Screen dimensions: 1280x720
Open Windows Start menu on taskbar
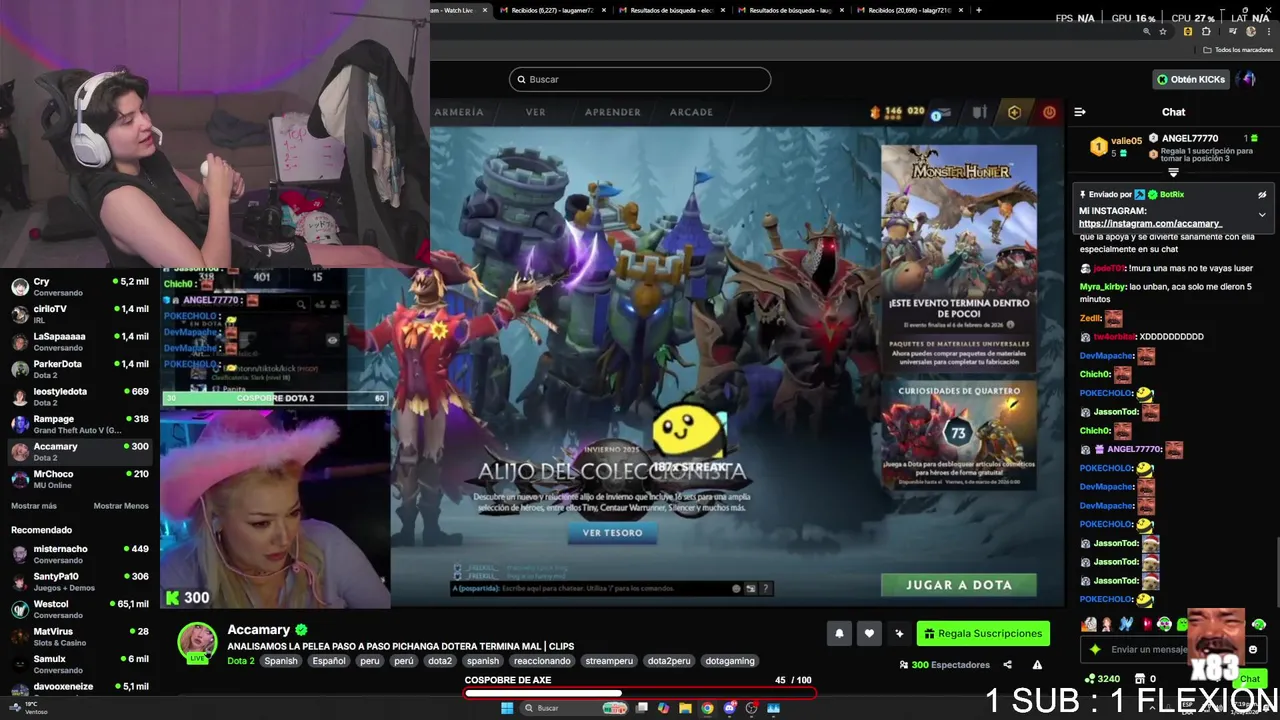[x=507, y=708]
